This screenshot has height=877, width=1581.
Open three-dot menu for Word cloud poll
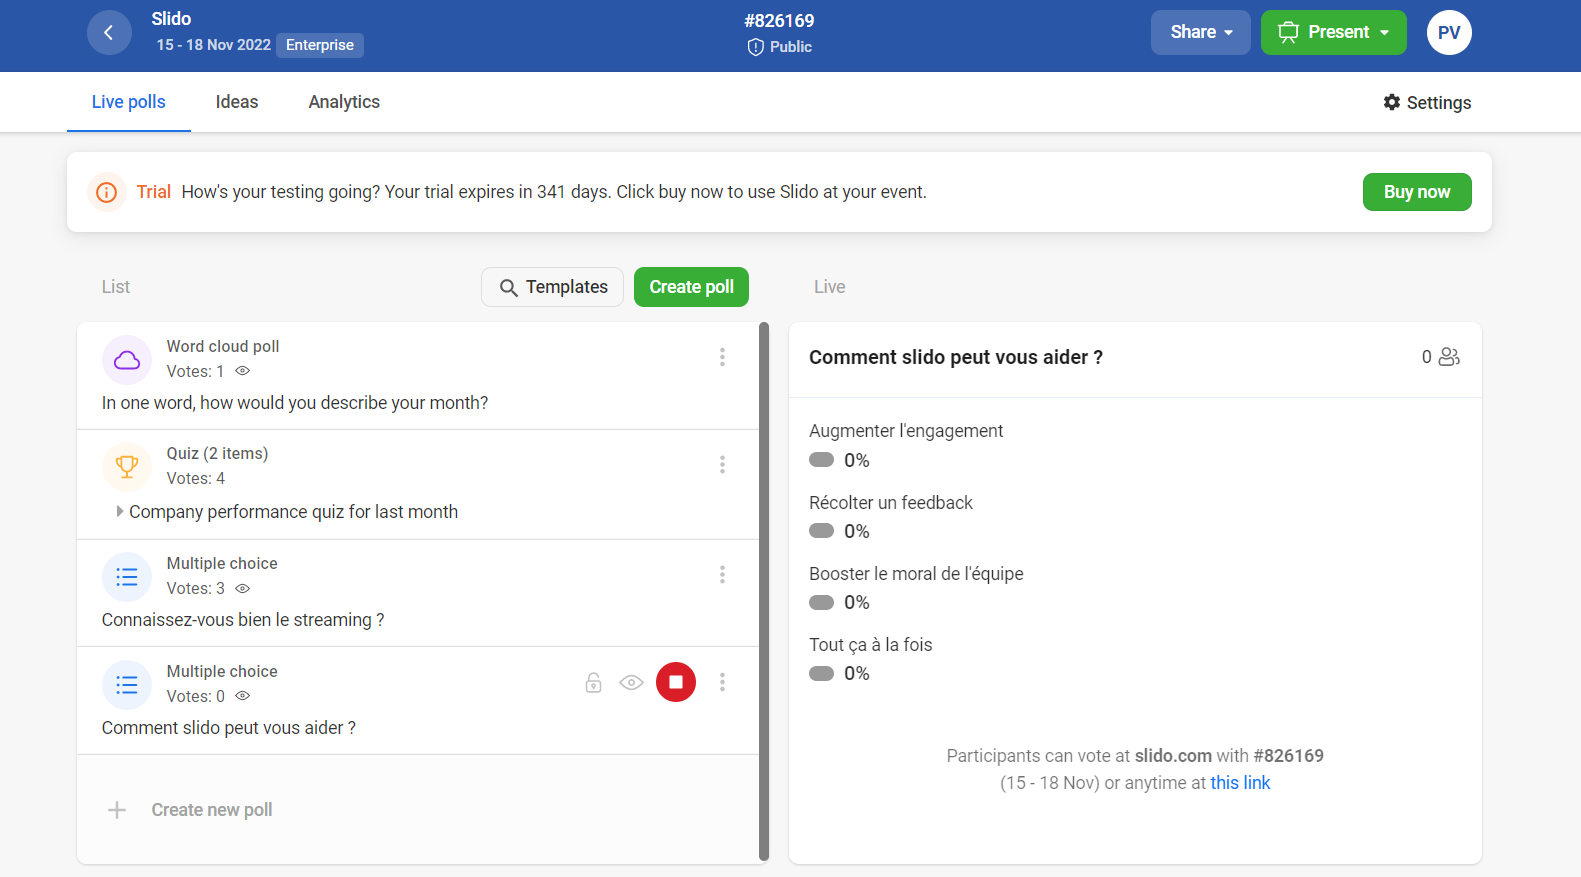pyautogui.click(x=722, y=357)
